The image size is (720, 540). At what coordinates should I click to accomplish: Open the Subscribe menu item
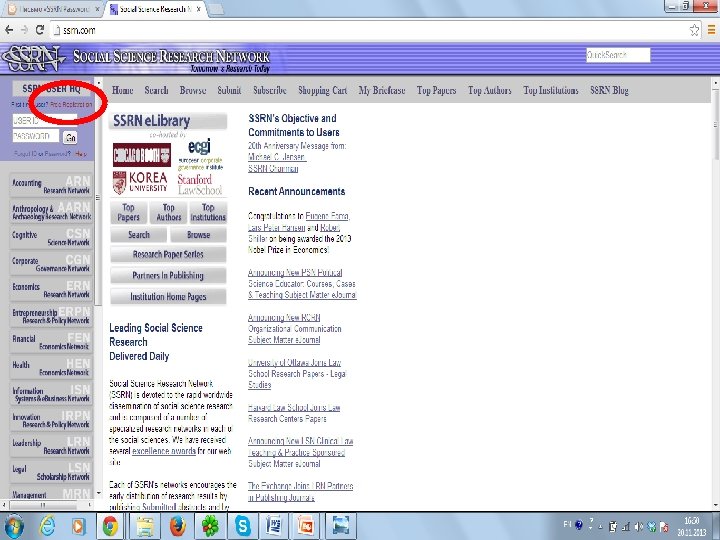[x=270, y=90]
